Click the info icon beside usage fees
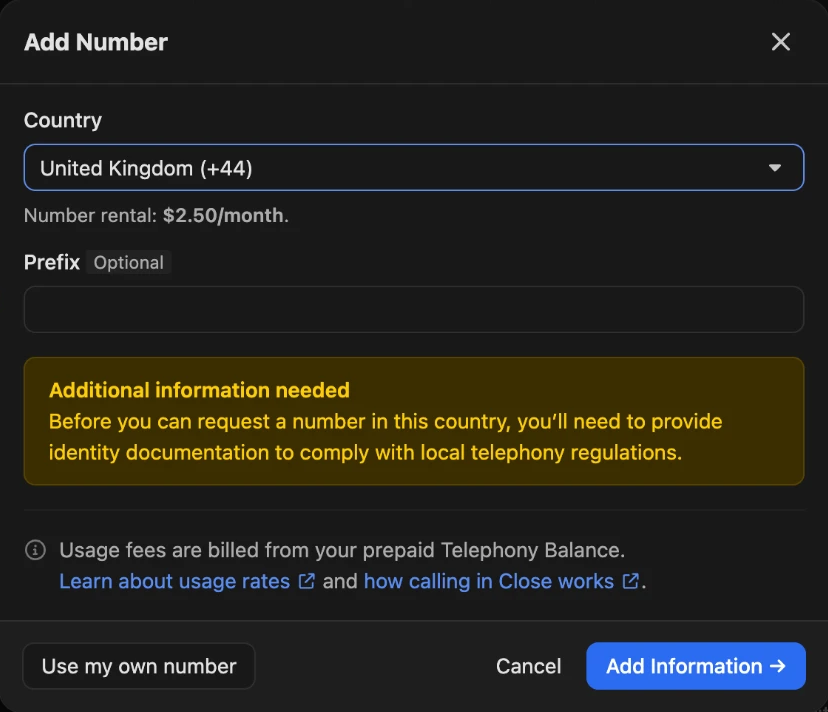The image size is (828, 712). pyautogui.click(x=35, y=550)
